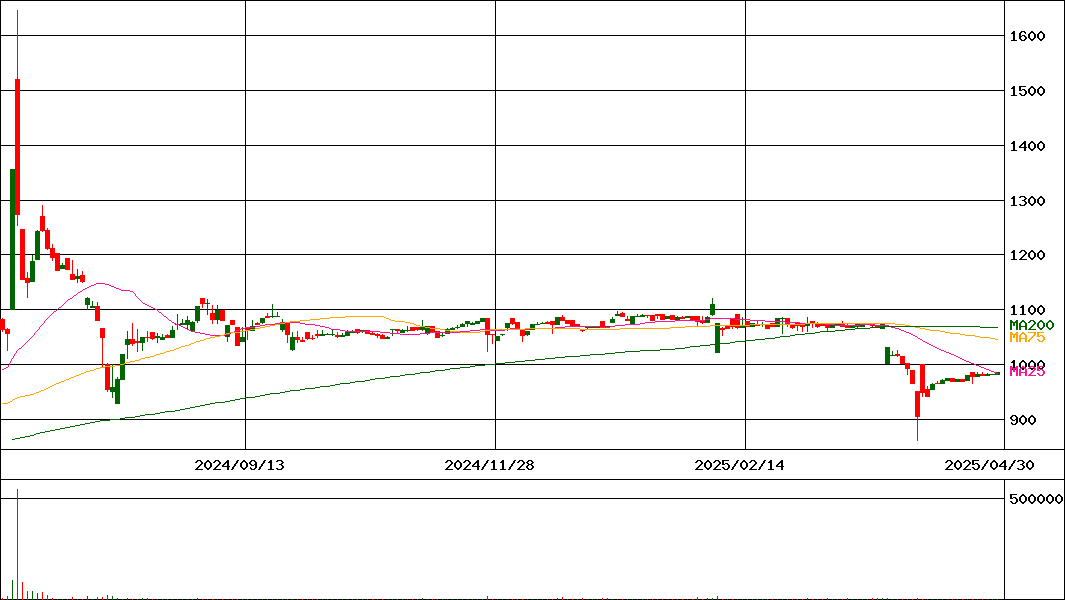The width and height of the screenshot is (1065, 600).
Task: Click the MA25 legend label
Action: 1027,371
